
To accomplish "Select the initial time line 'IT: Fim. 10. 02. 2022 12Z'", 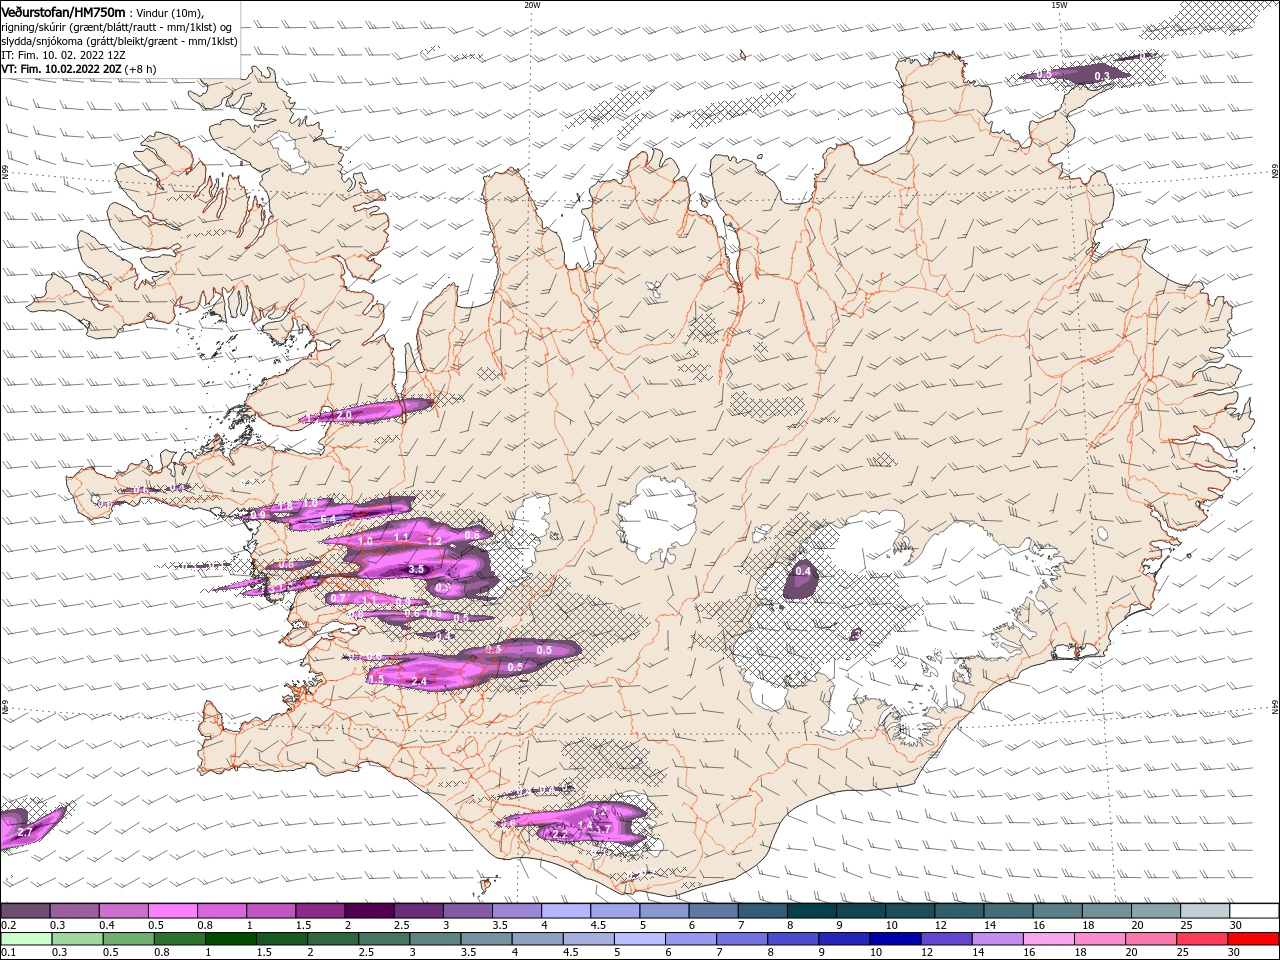I will coord(63,55).
